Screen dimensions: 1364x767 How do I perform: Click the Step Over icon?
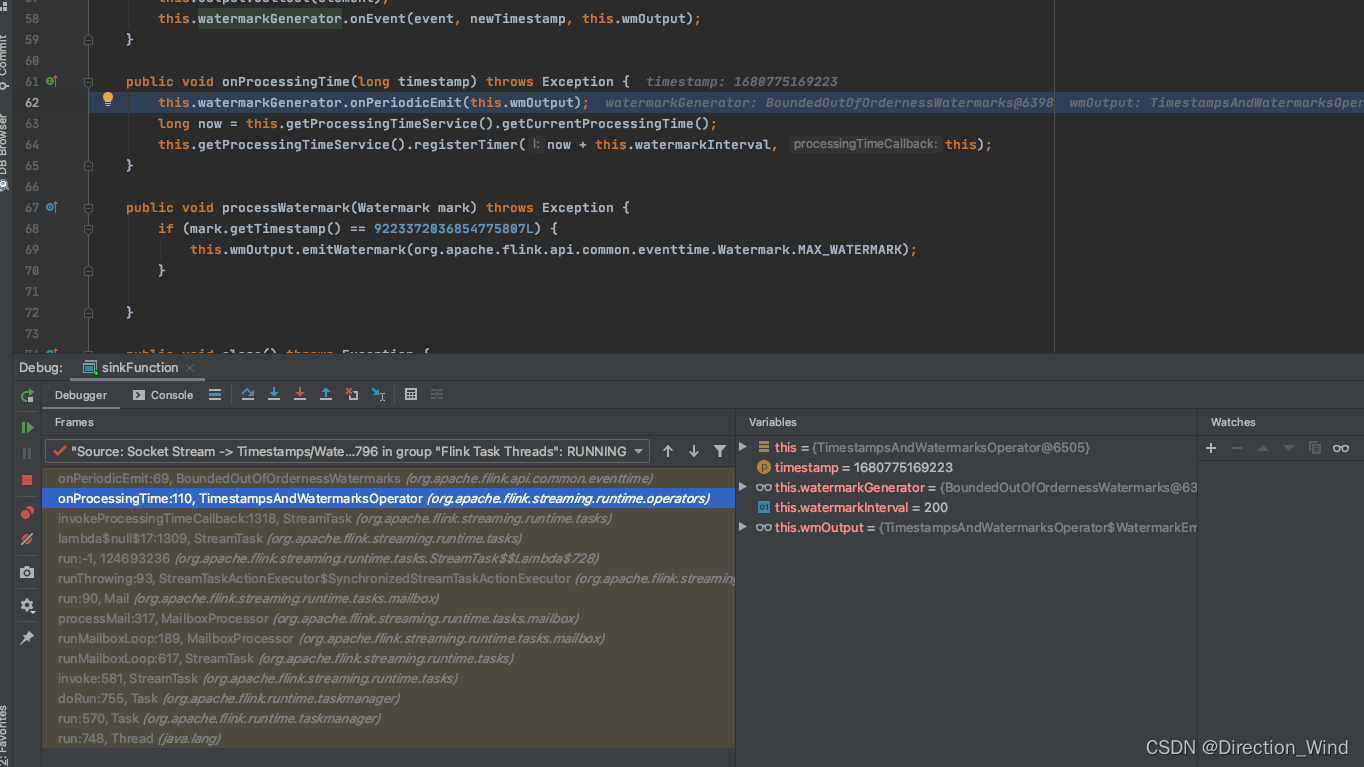(x=248, y=395)
